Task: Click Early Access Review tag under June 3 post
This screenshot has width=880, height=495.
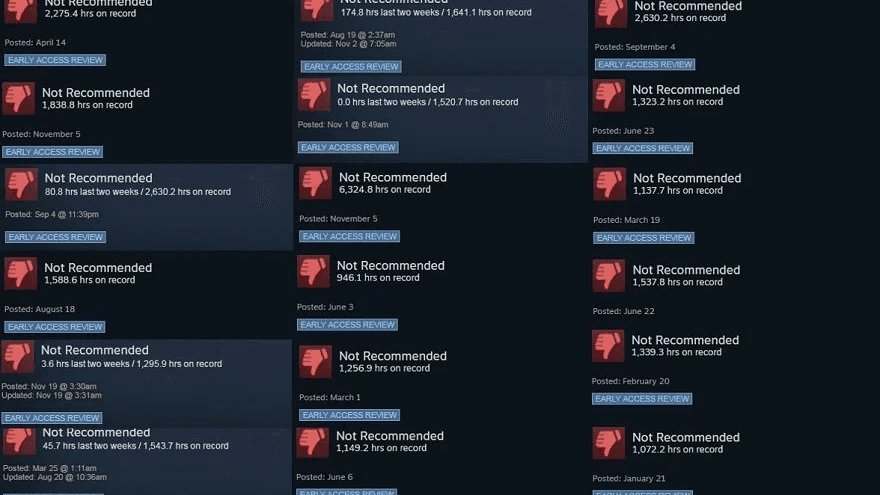Action: pos(347,324)
